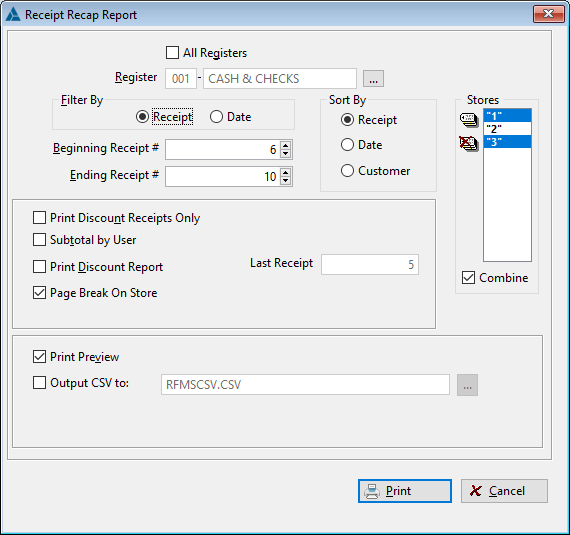Click the Last Receipt value field
The height and width of the screenshot is (535, 570).
coord(370,264)
